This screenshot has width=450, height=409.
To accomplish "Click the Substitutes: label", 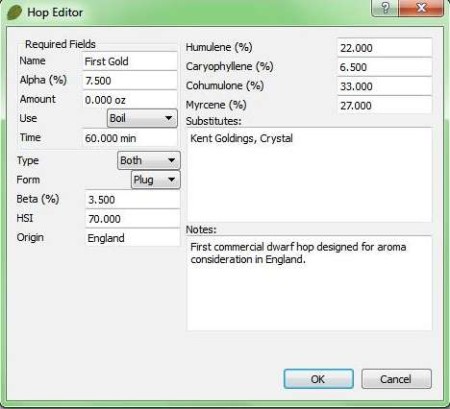I will (x=213, y=121).
